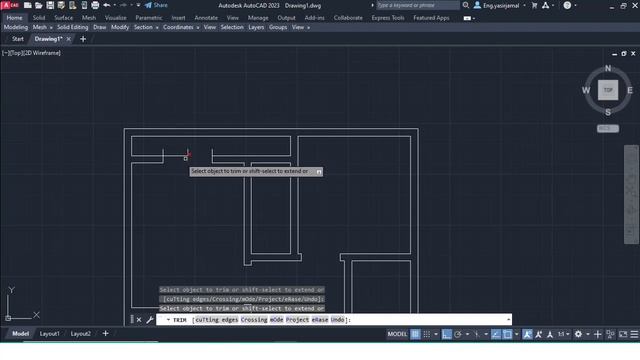This screenshot has height=360, width=640.
Task: Choose the cuTting edges command option
Action: pos(216,320)
